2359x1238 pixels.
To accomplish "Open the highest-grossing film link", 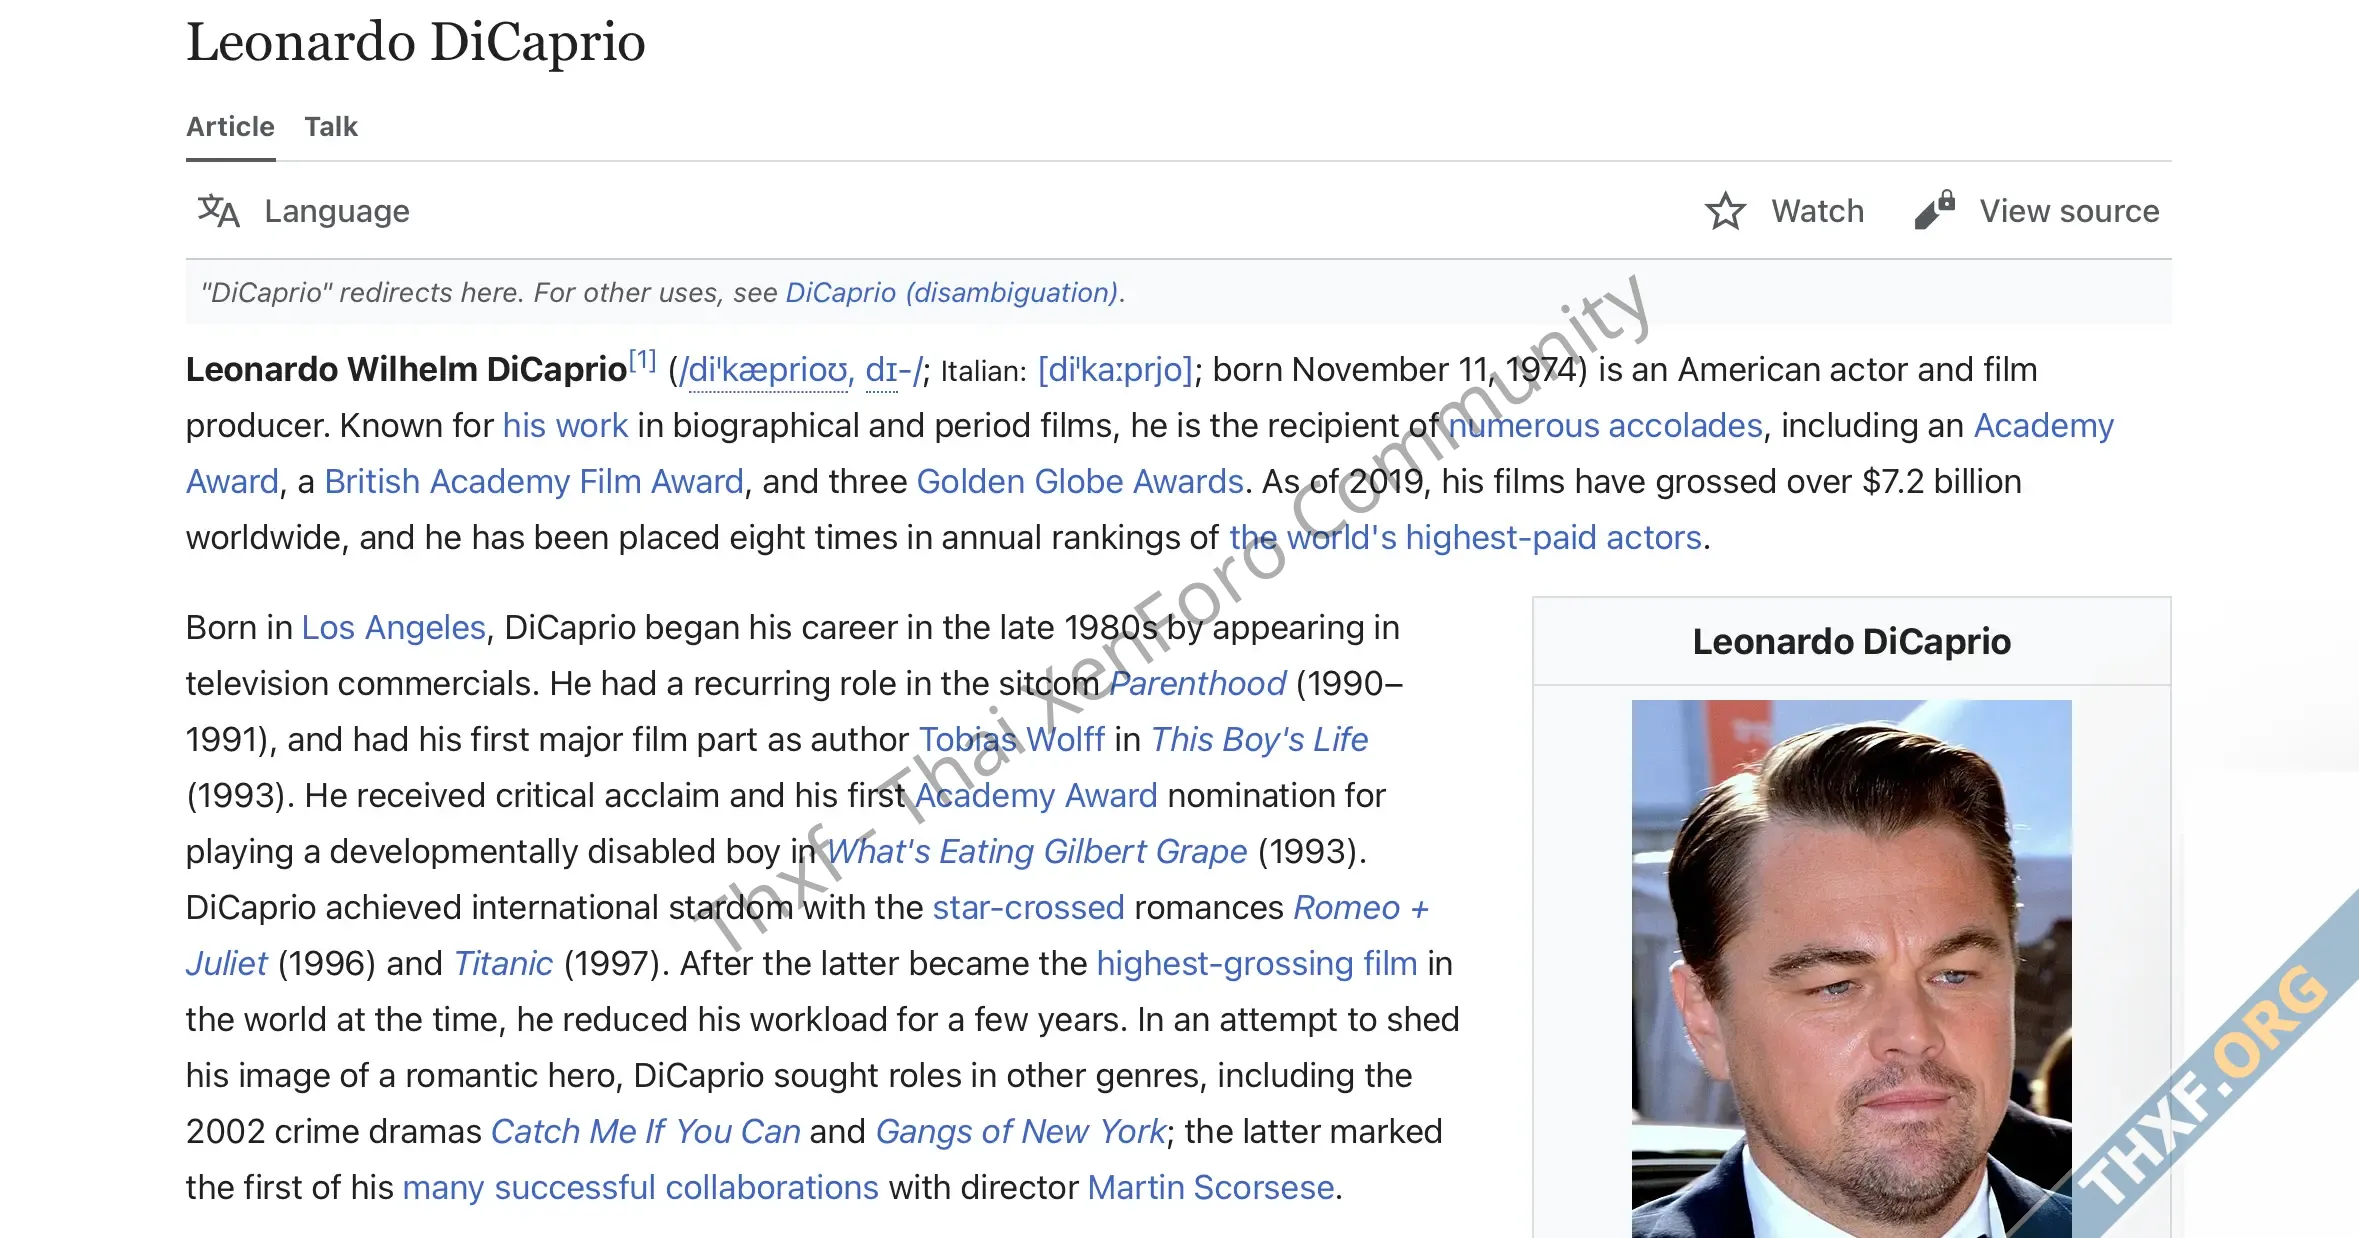I will (1257, 964).
